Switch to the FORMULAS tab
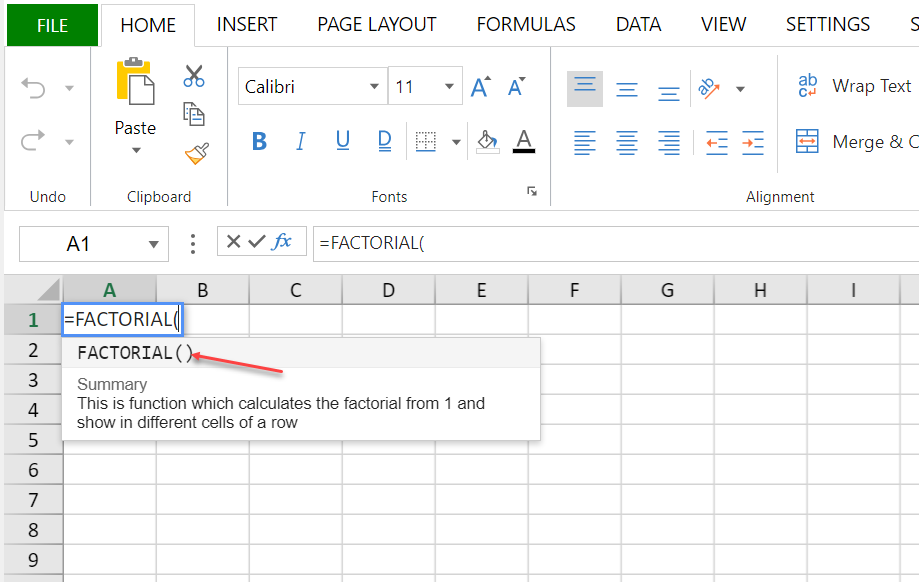 tap(526, 25)
